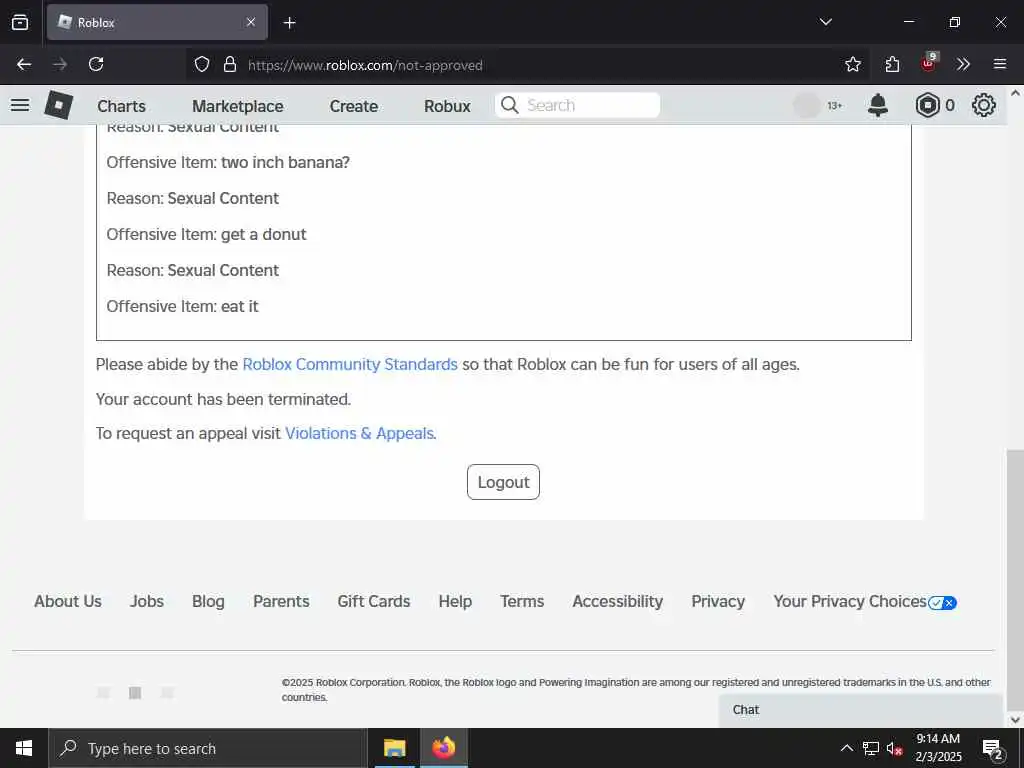Image resolution: width=1024 pixels, height=768 pixels.
Task: Open the Help footer link
Action: [x=455, y=601]
